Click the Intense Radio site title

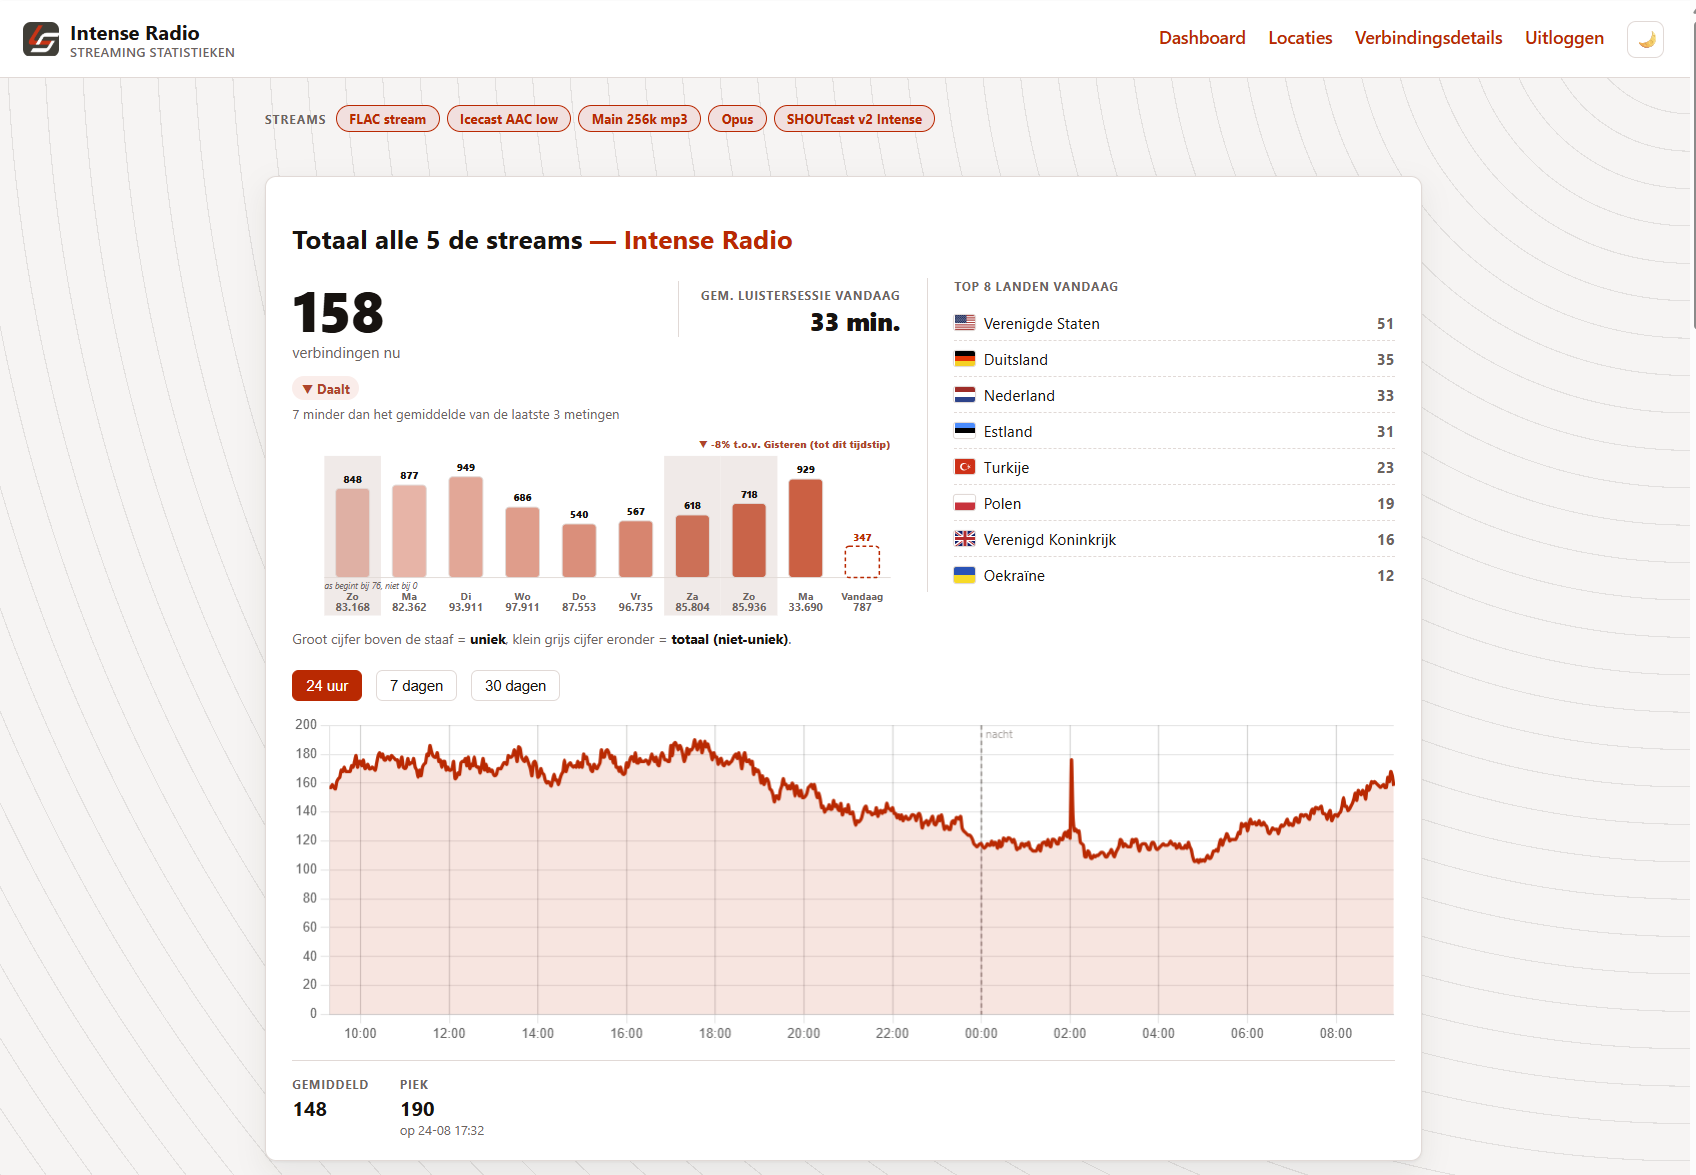click(135, 33)
